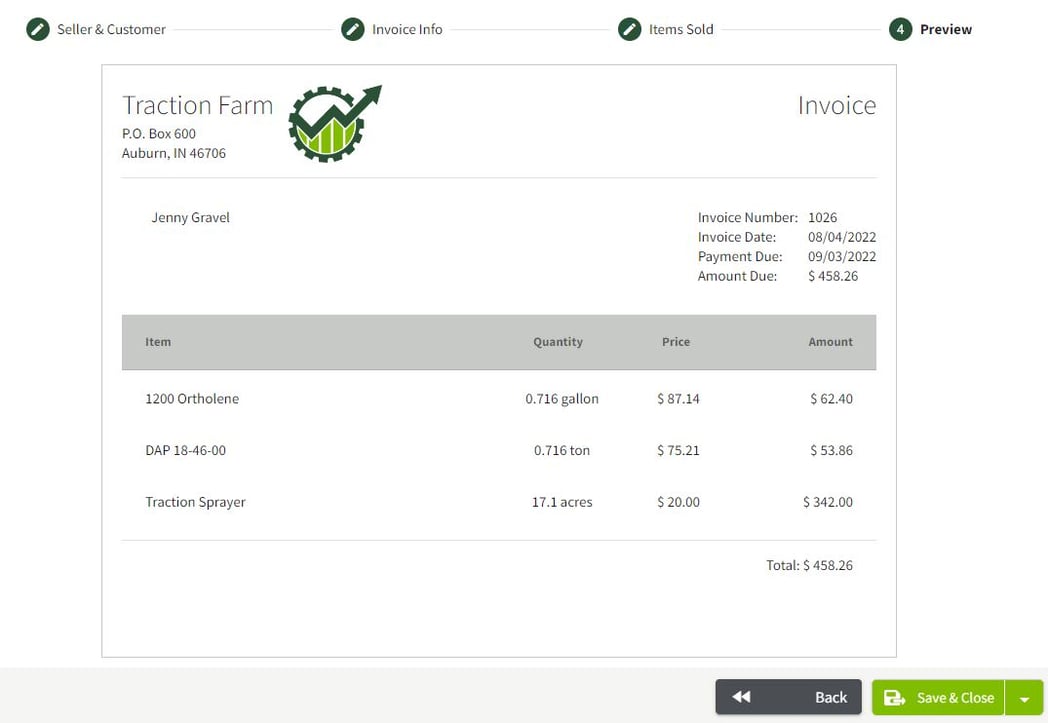1048x723 pixels.
Task: Click the Traction Sprayer line item
Action: [195, 501]
